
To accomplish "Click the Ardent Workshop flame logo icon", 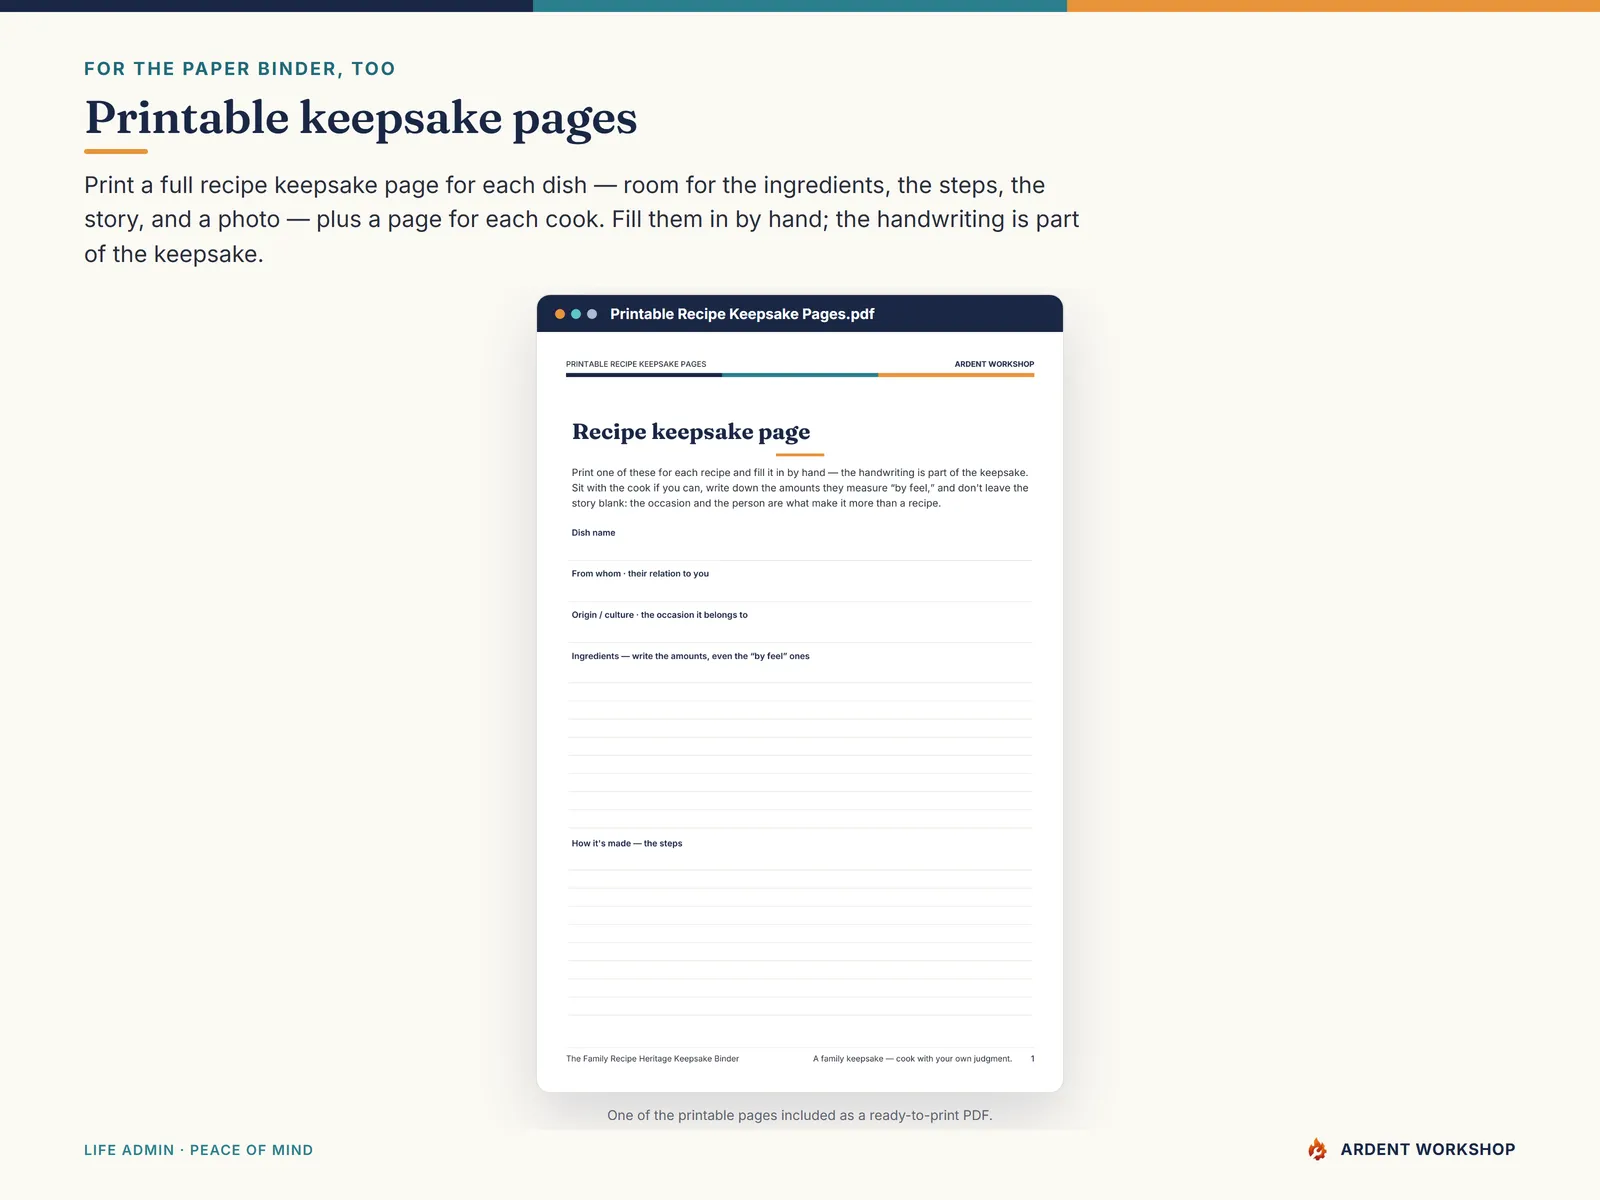I will pyautogui.click(x=1317, y=1149).
